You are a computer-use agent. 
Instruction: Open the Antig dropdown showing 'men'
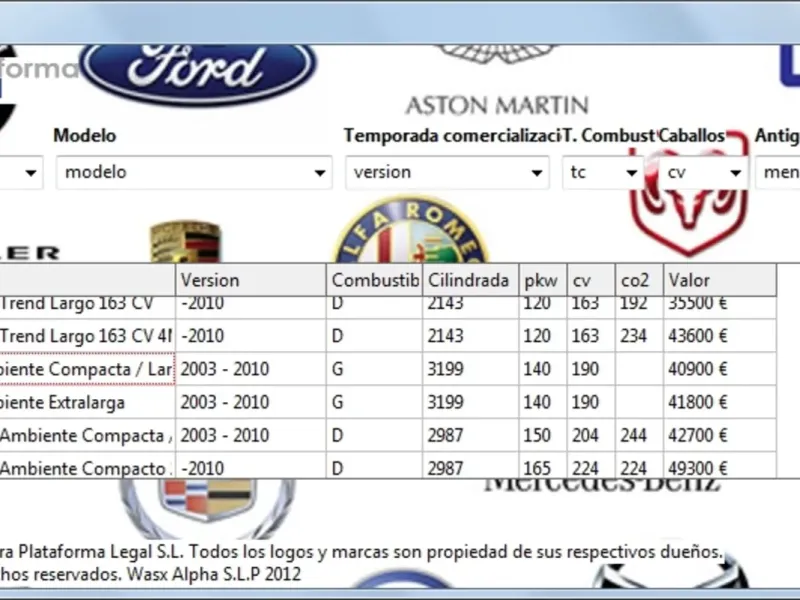coord(778,172)
